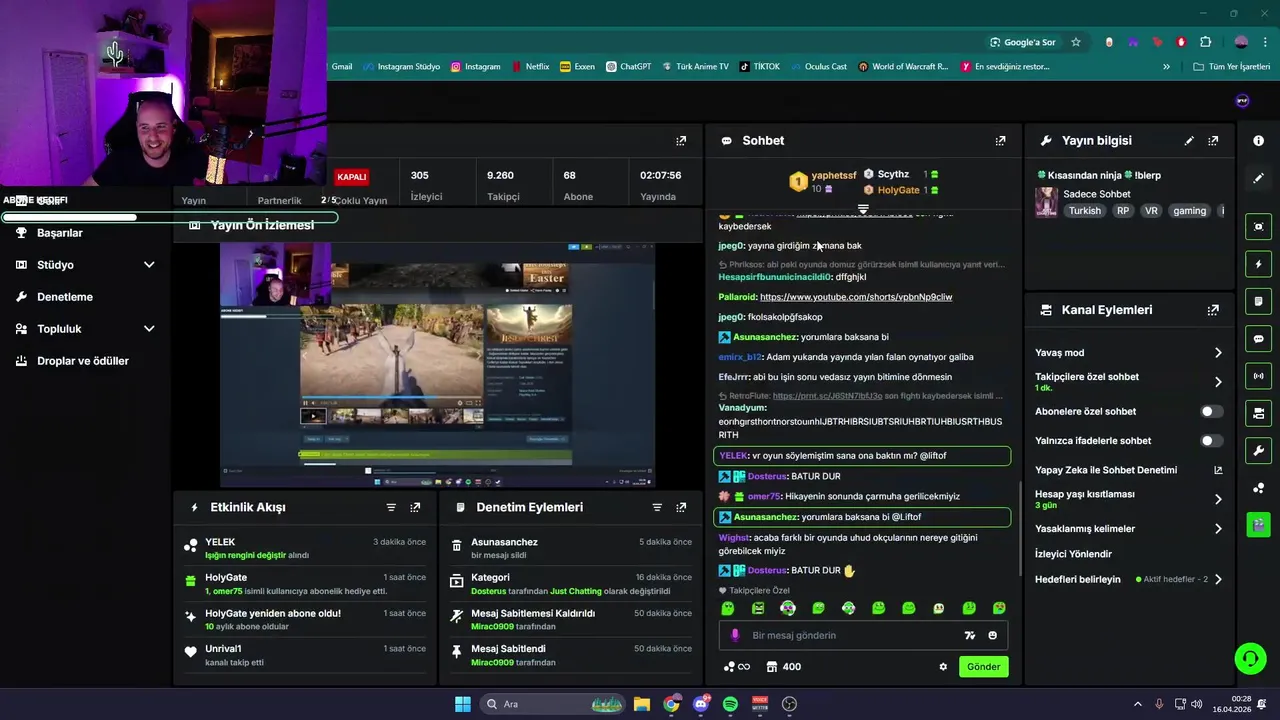Pop out the Yayın bilgisi panel
This screenshot has width=1280, height=720.
pos(1213,141)
